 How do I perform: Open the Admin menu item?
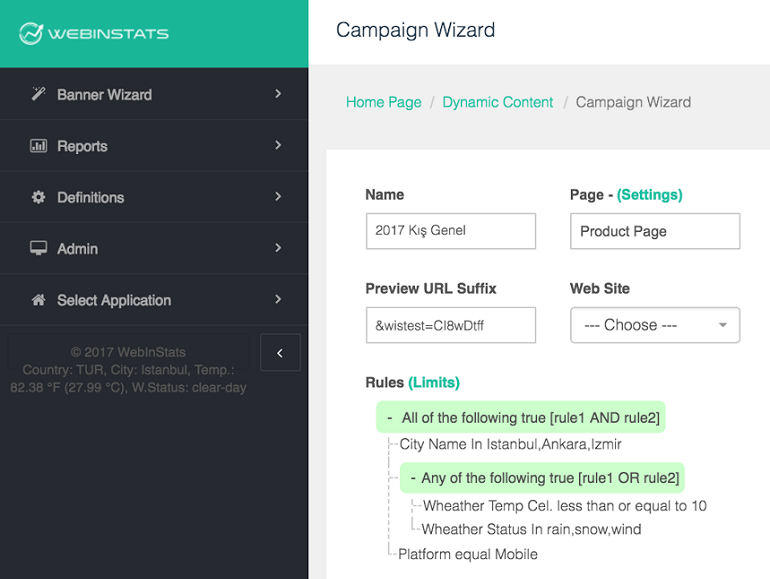tap(78, 248)
